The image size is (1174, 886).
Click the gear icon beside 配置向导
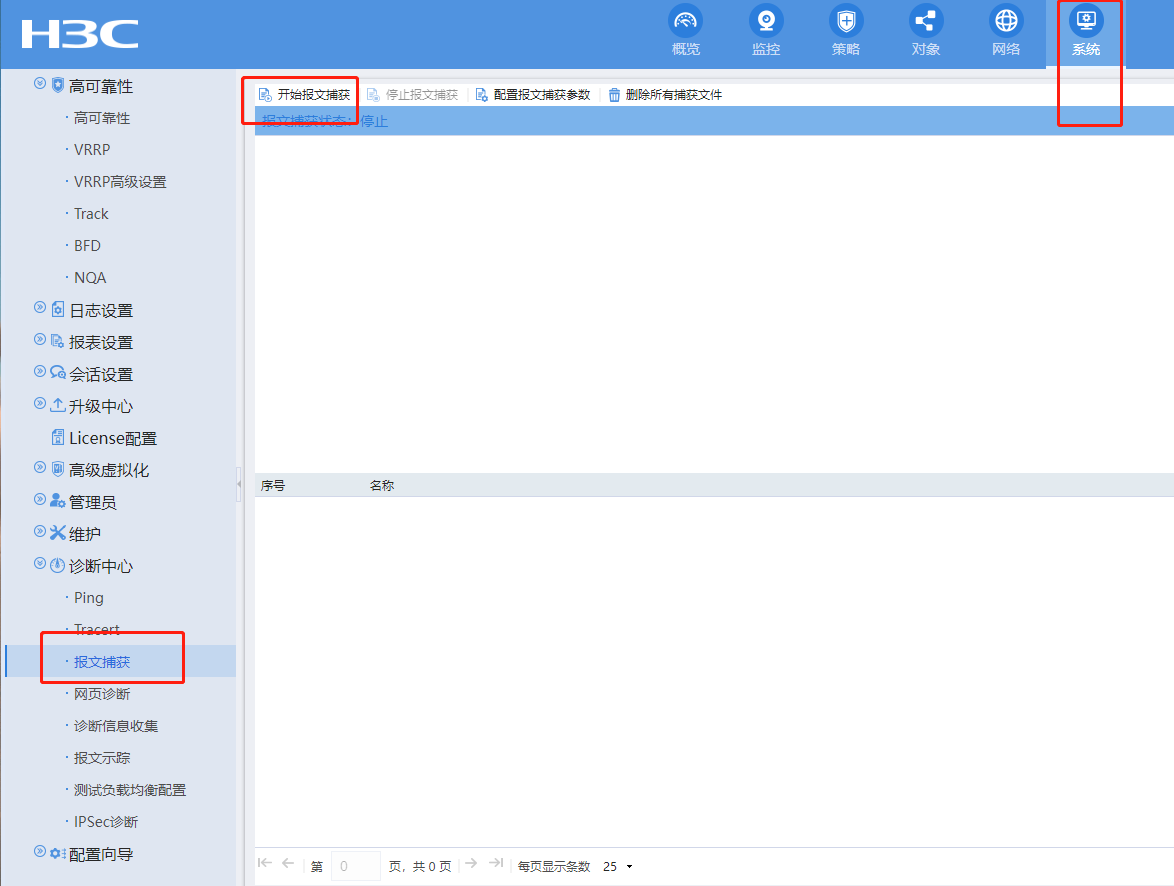pyautogui.click(x=58, y=853)
